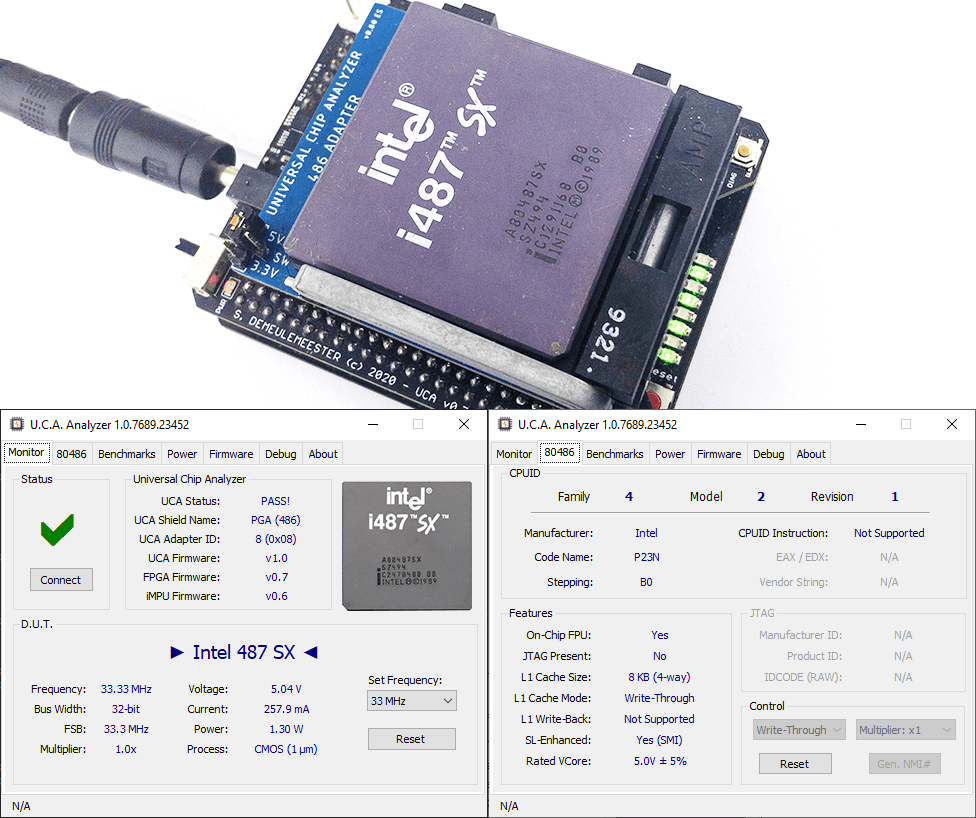Switch to Benchmarks tab in left window

[127, 454]
